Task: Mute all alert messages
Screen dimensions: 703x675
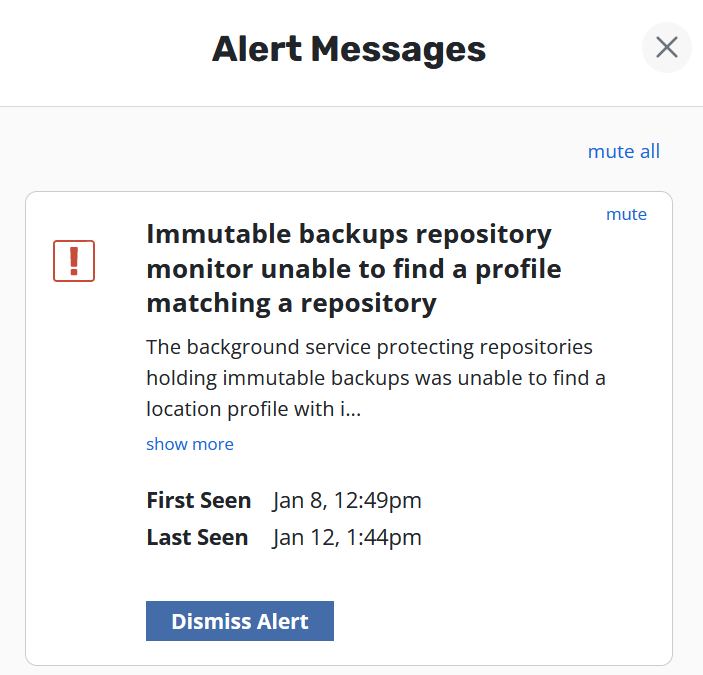Action: pos(624,152)
